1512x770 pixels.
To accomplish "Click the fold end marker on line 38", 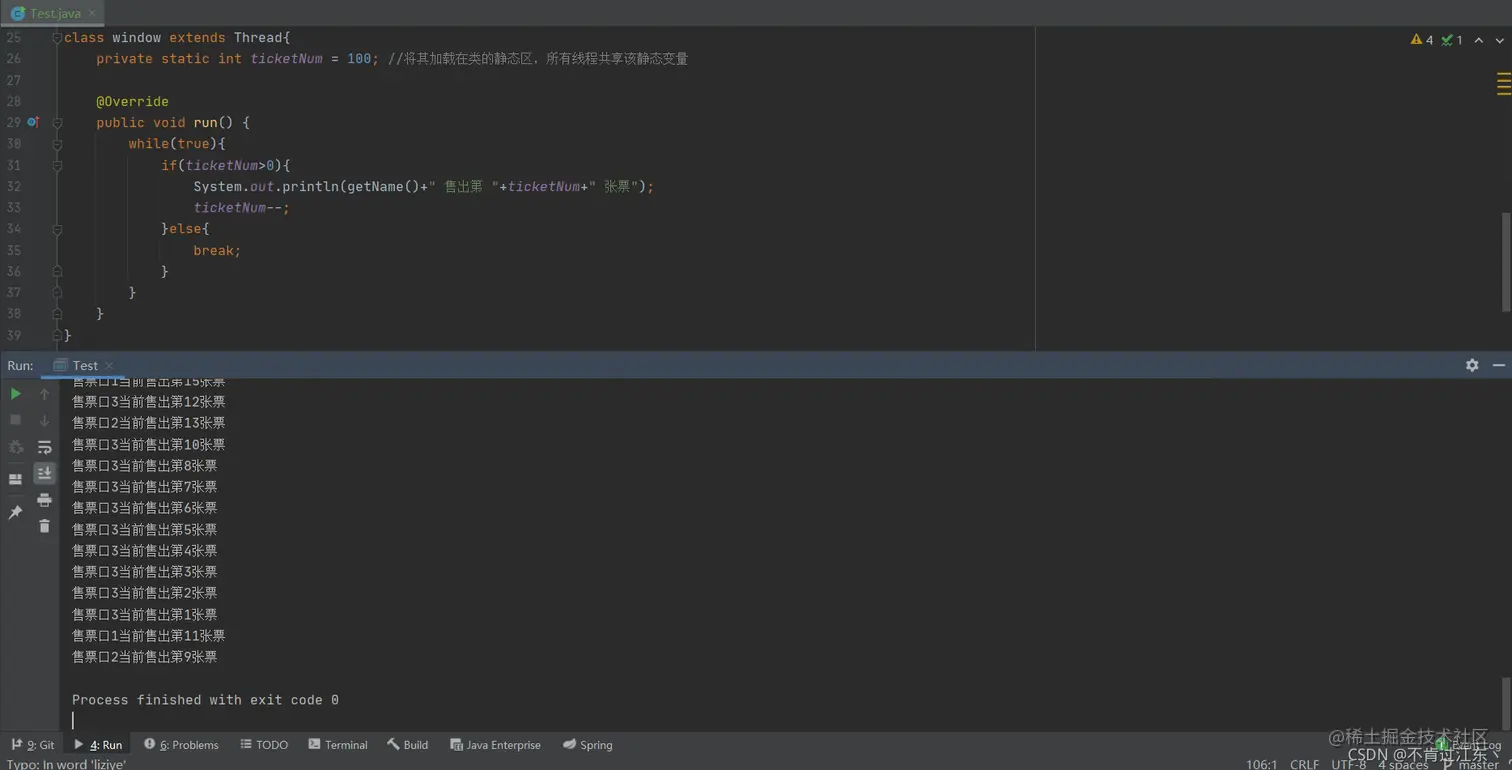I will tap(57, 314).
